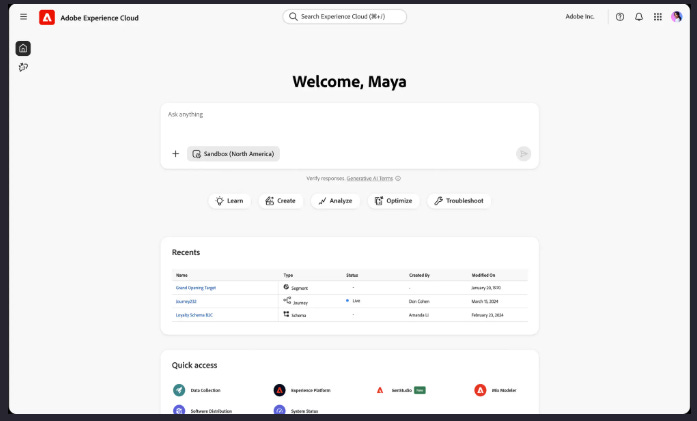Click the Experience Platform black icon
The width and height of the screenshot is (697, 421).
(x=279, y=390)
